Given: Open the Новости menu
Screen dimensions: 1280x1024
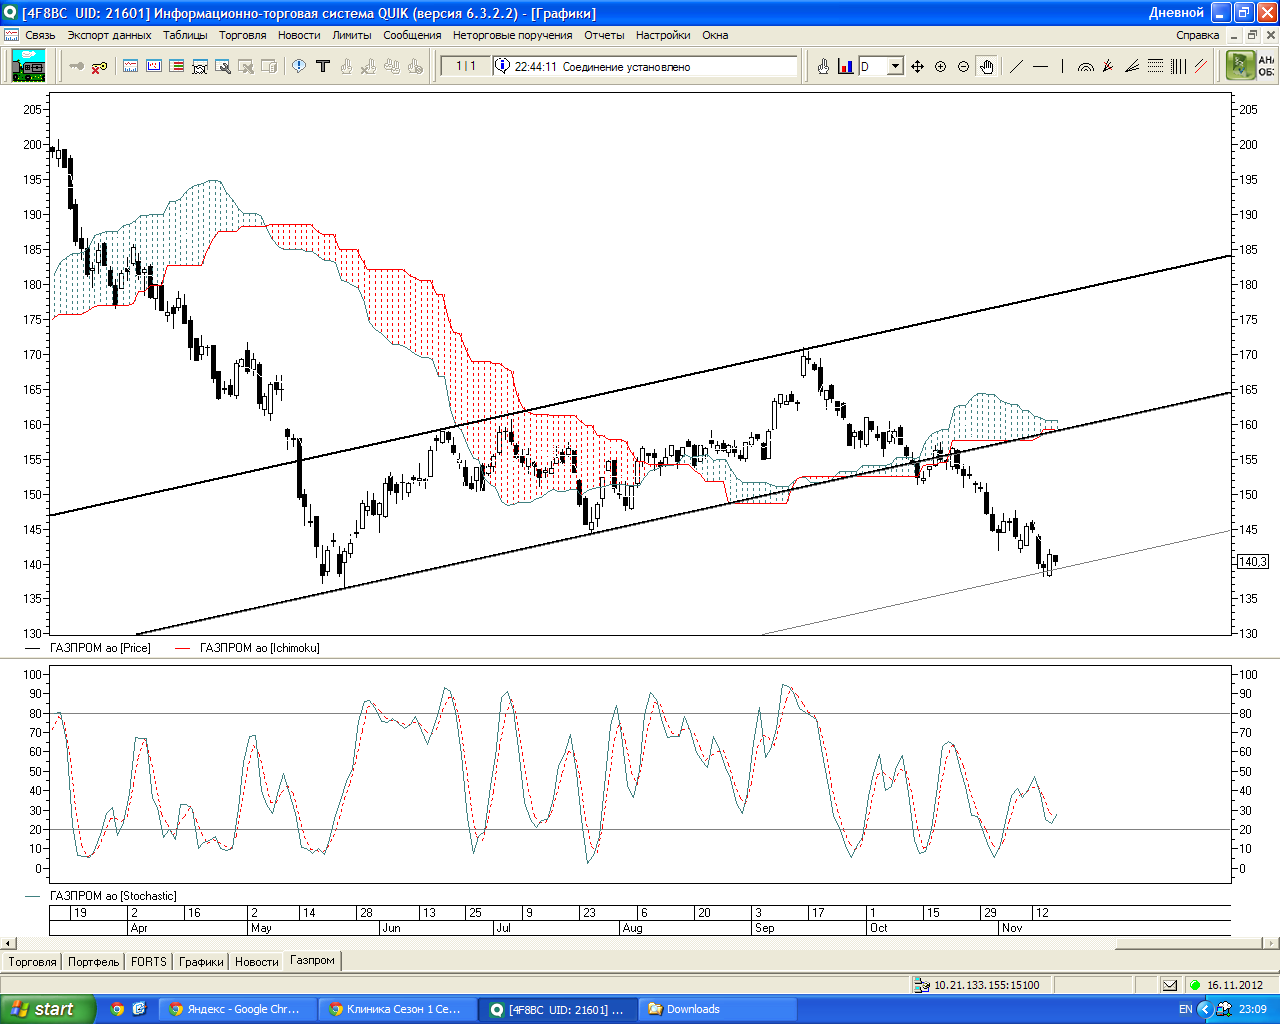Looking at the screenshot, I should 299,35.
